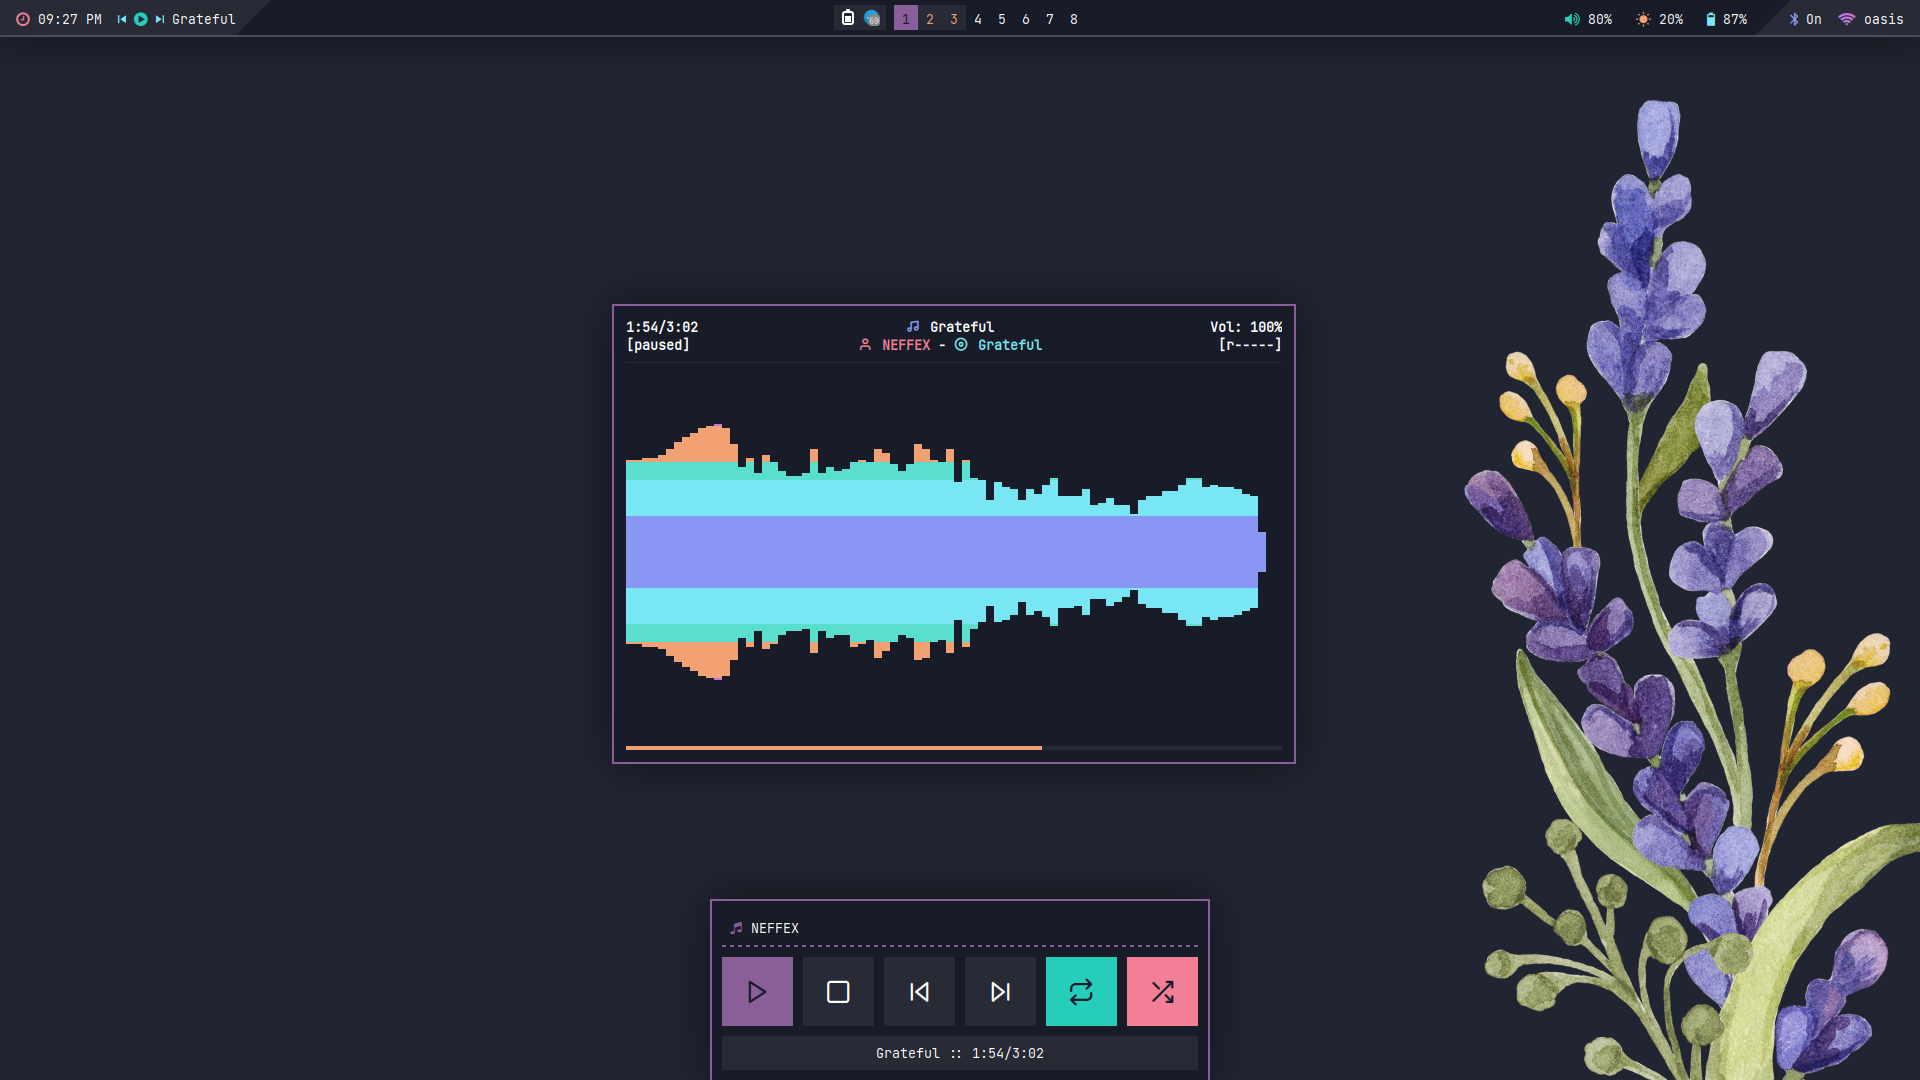Click the stop button in music widget
The height and width of the screenshot is (1080, 1920).
click(838, 991)
